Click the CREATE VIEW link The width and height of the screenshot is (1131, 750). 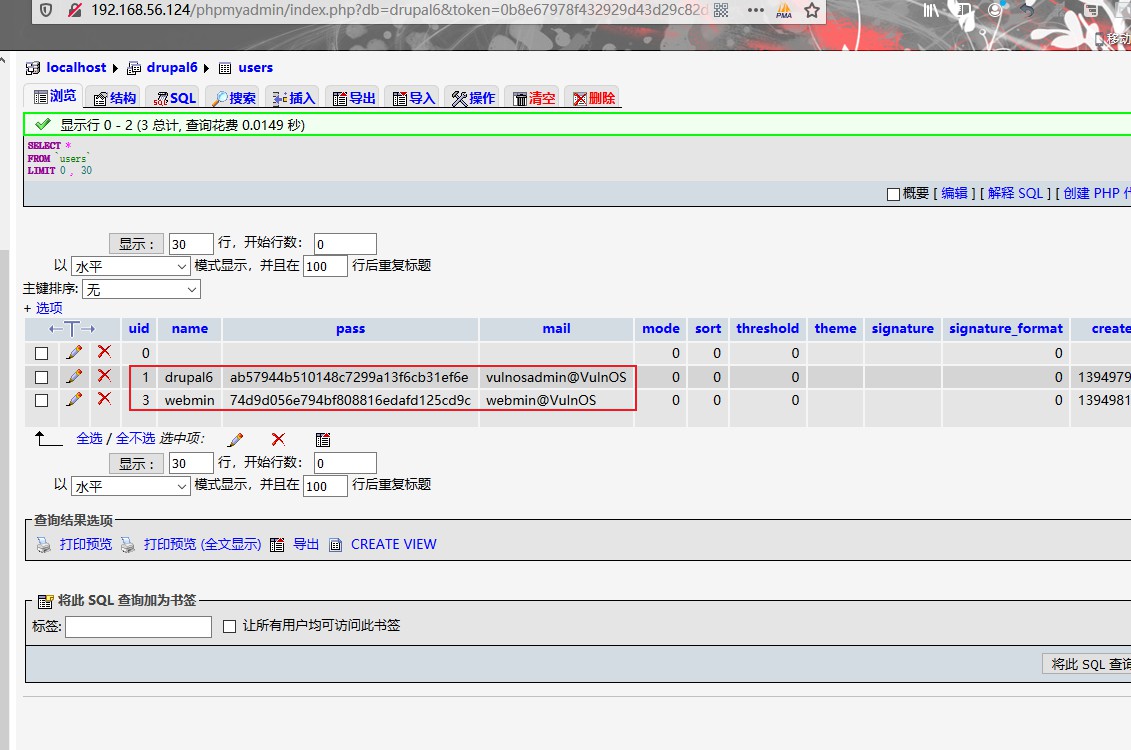click(393, 544)
